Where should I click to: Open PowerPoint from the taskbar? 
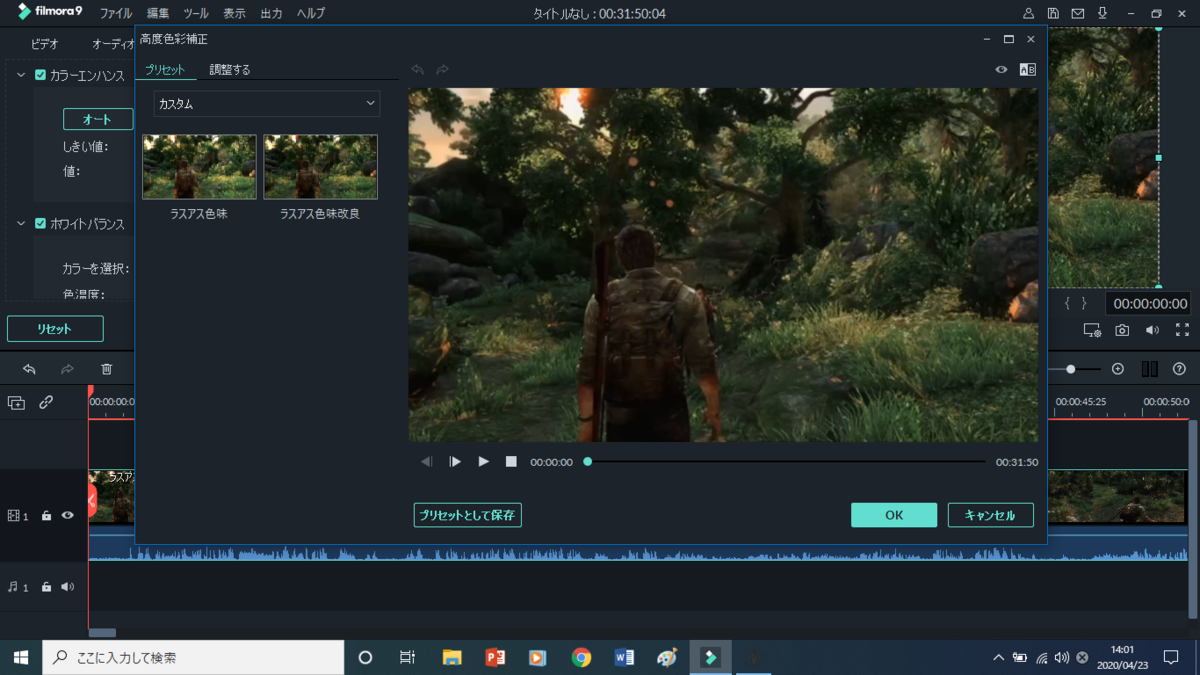point(495,657)
